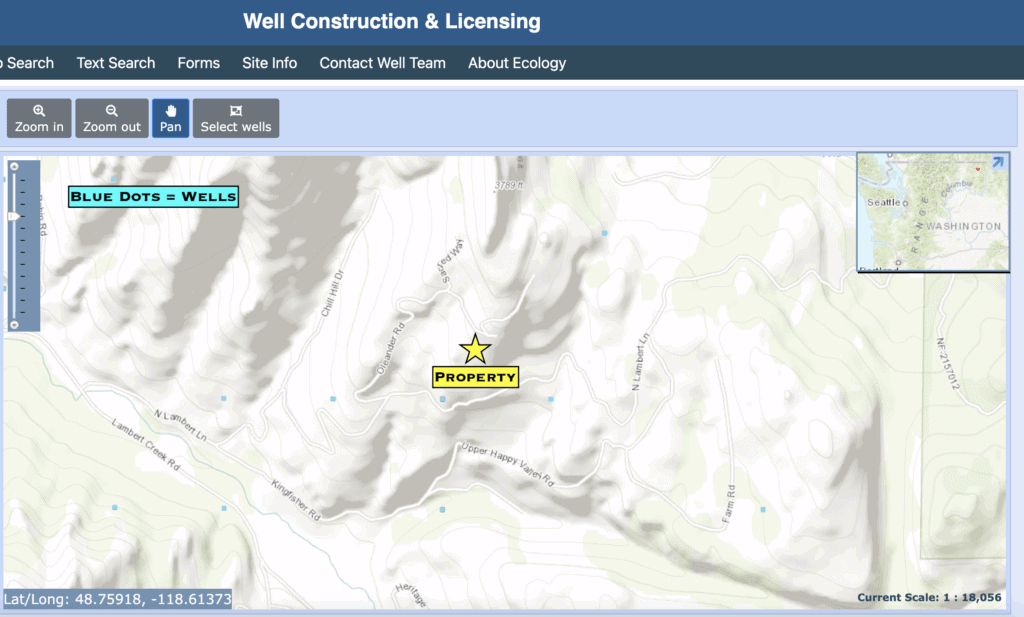Viewport: 1024px width, 617px height.
Task: Click the top button of zoom slider
Action: (x=14, y=168)
